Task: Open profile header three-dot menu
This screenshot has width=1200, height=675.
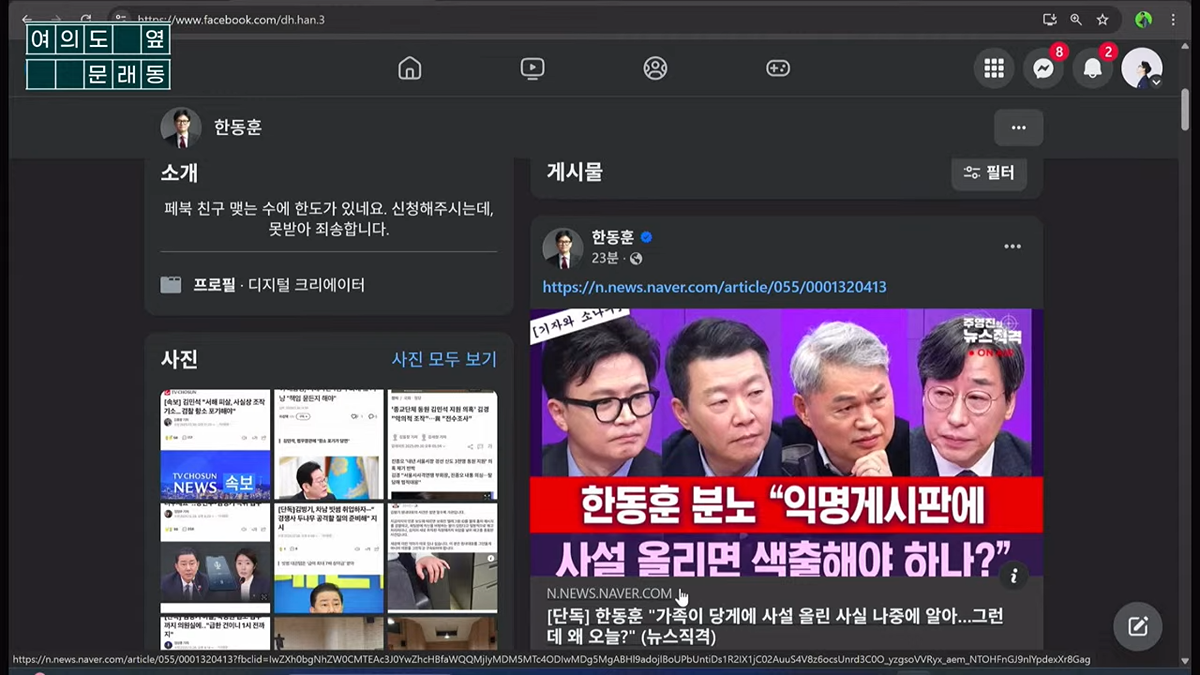Action: pos(1018,128)
